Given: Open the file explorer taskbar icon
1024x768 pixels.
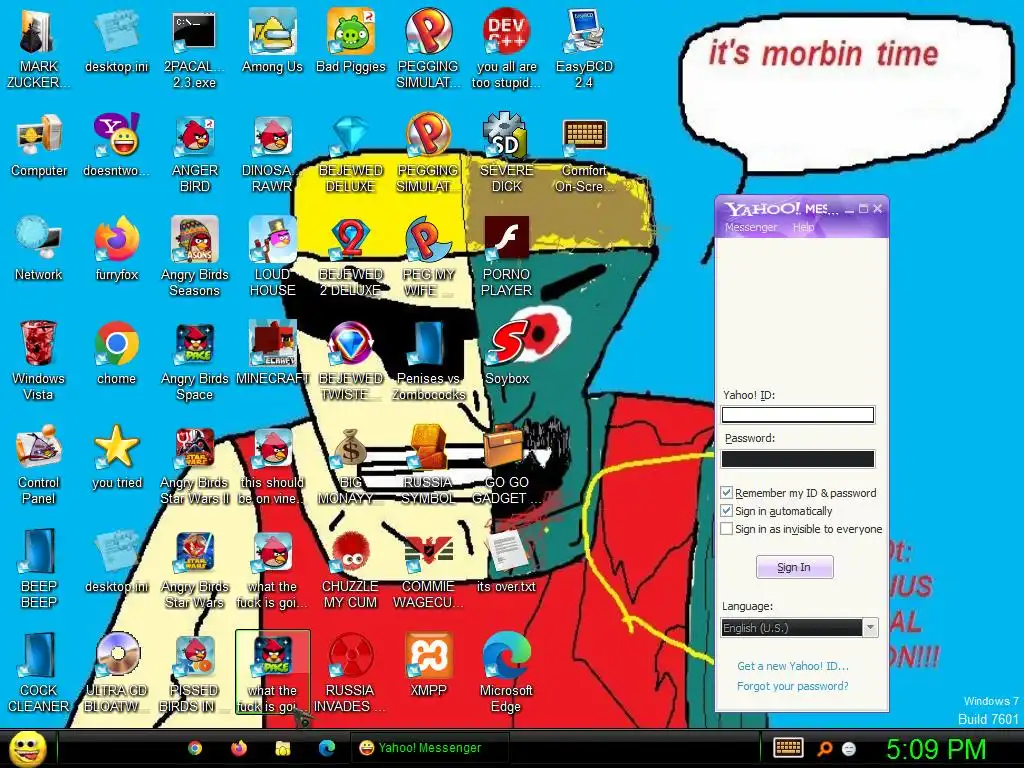Looking at the screenshot, I should pos(283,748).
